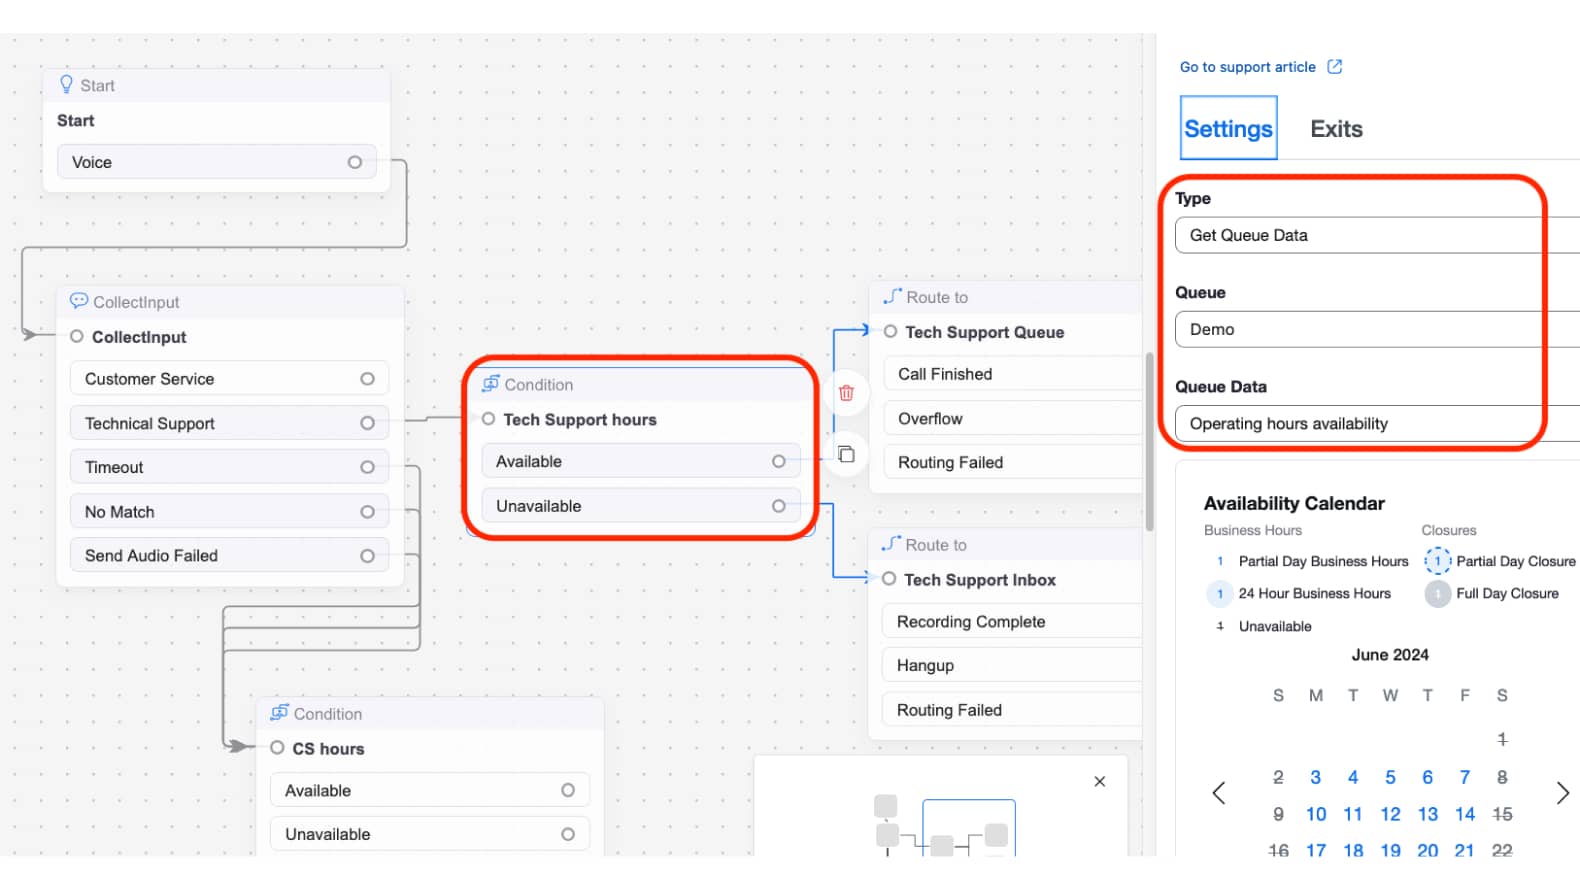Click the duplicate node copy icon
The height and width of the screenshot is (889, 1580).
846,455
